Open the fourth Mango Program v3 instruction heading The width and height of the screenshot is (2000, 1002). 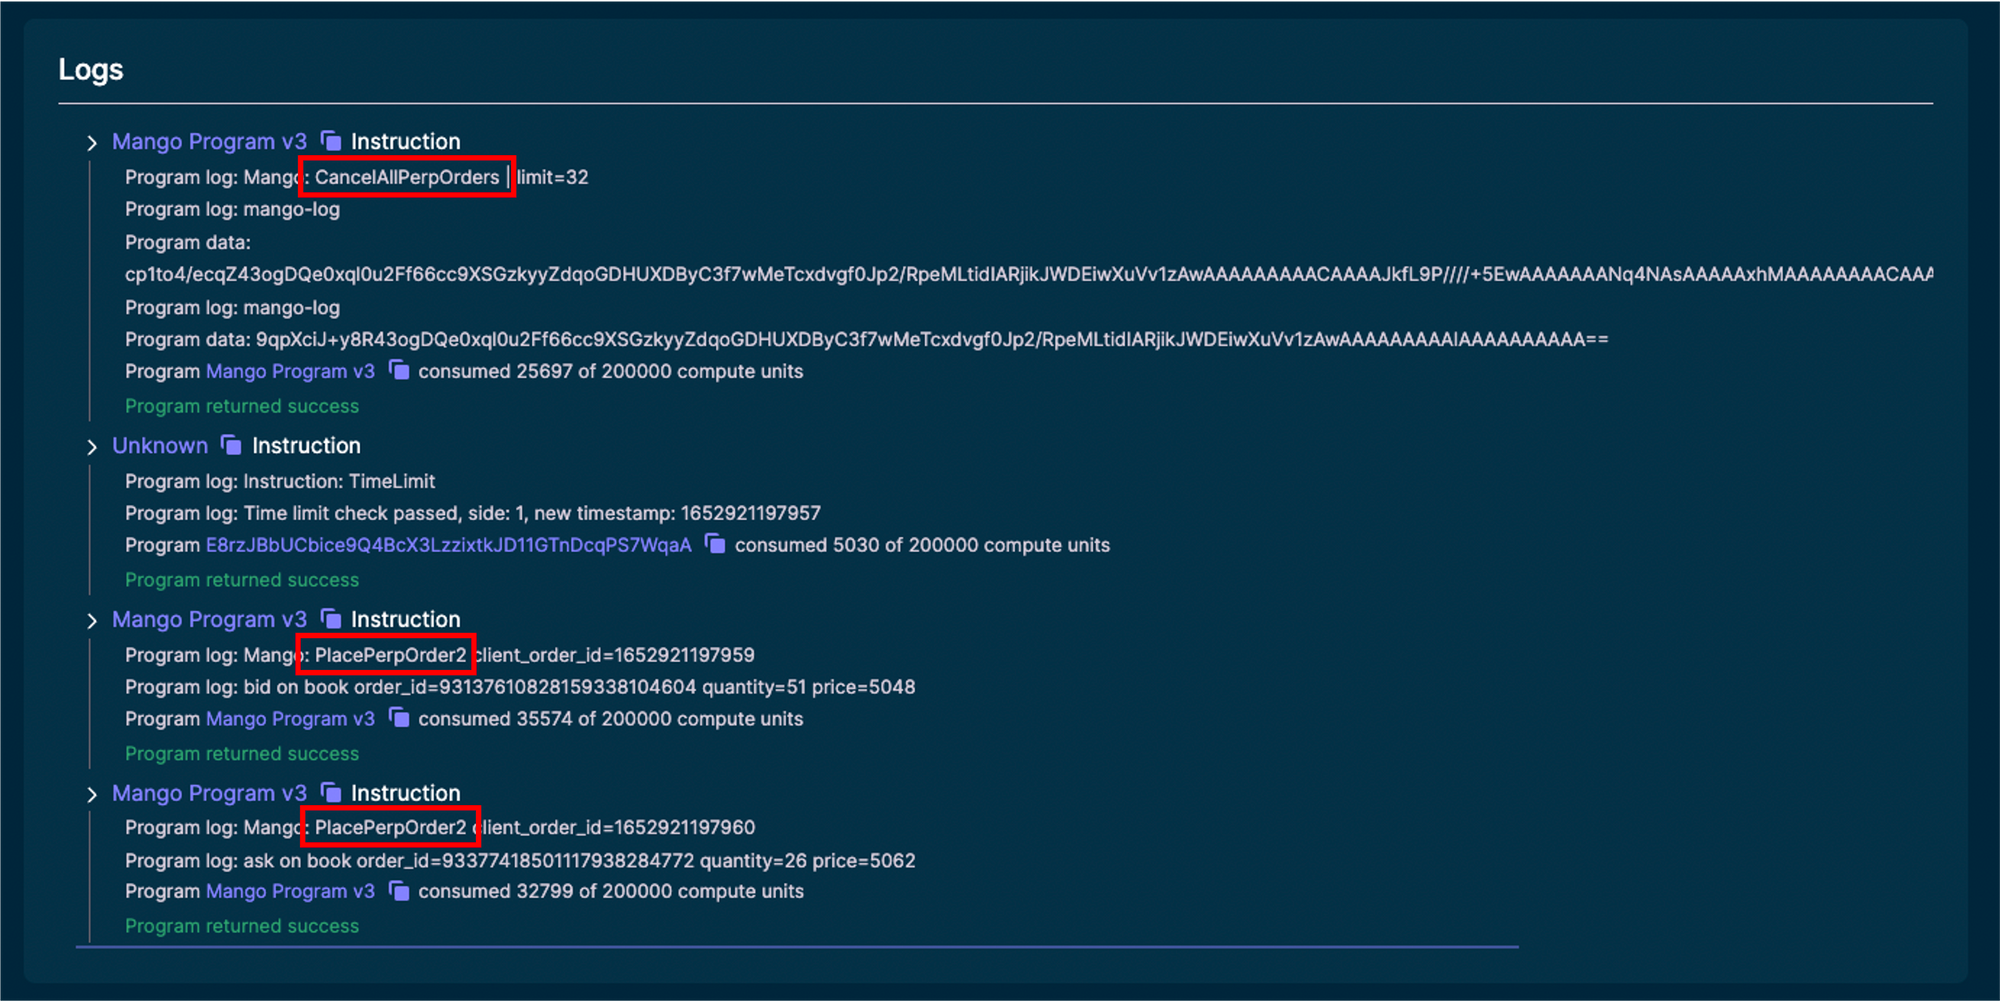point(209,792)
